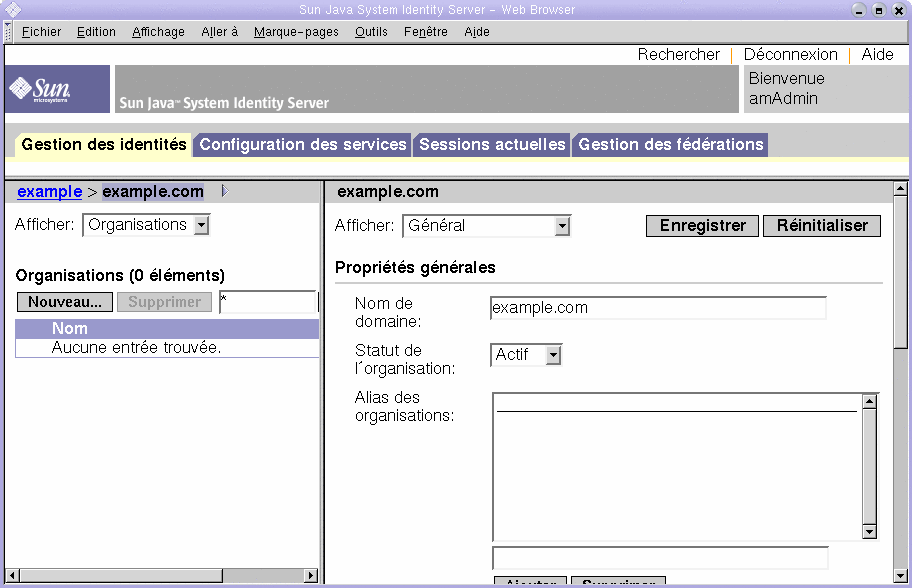Switch to Configuration des services tab

302,144
